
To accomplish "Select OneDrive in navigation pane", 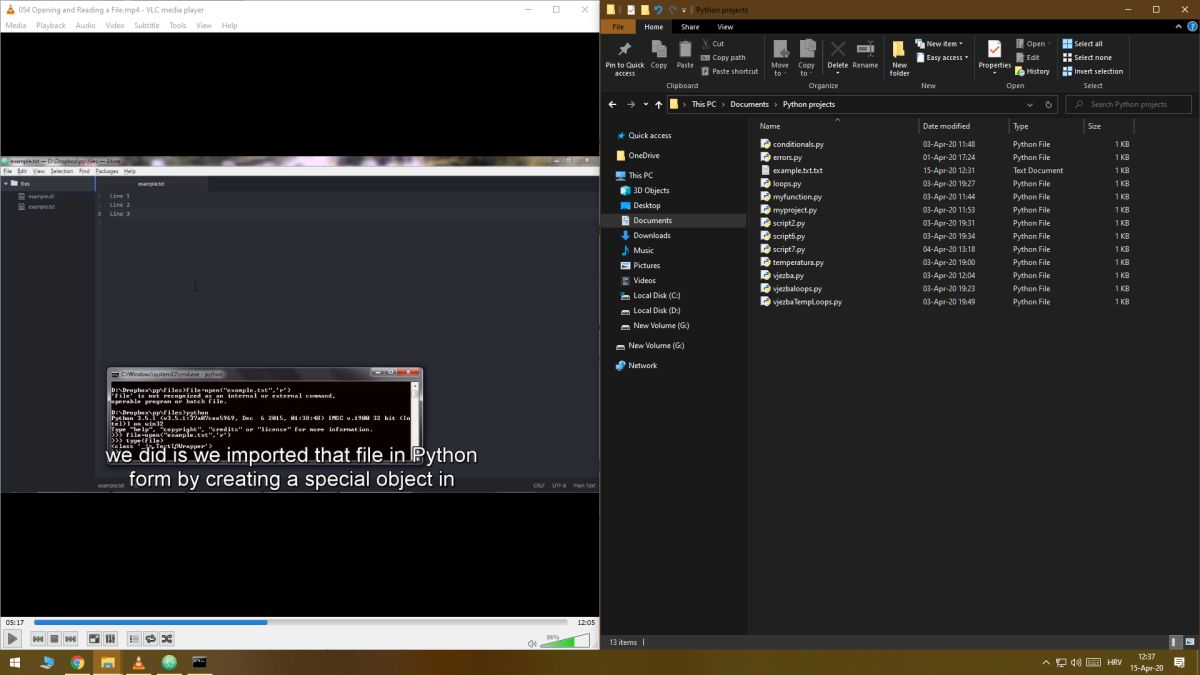I will 643,155.
